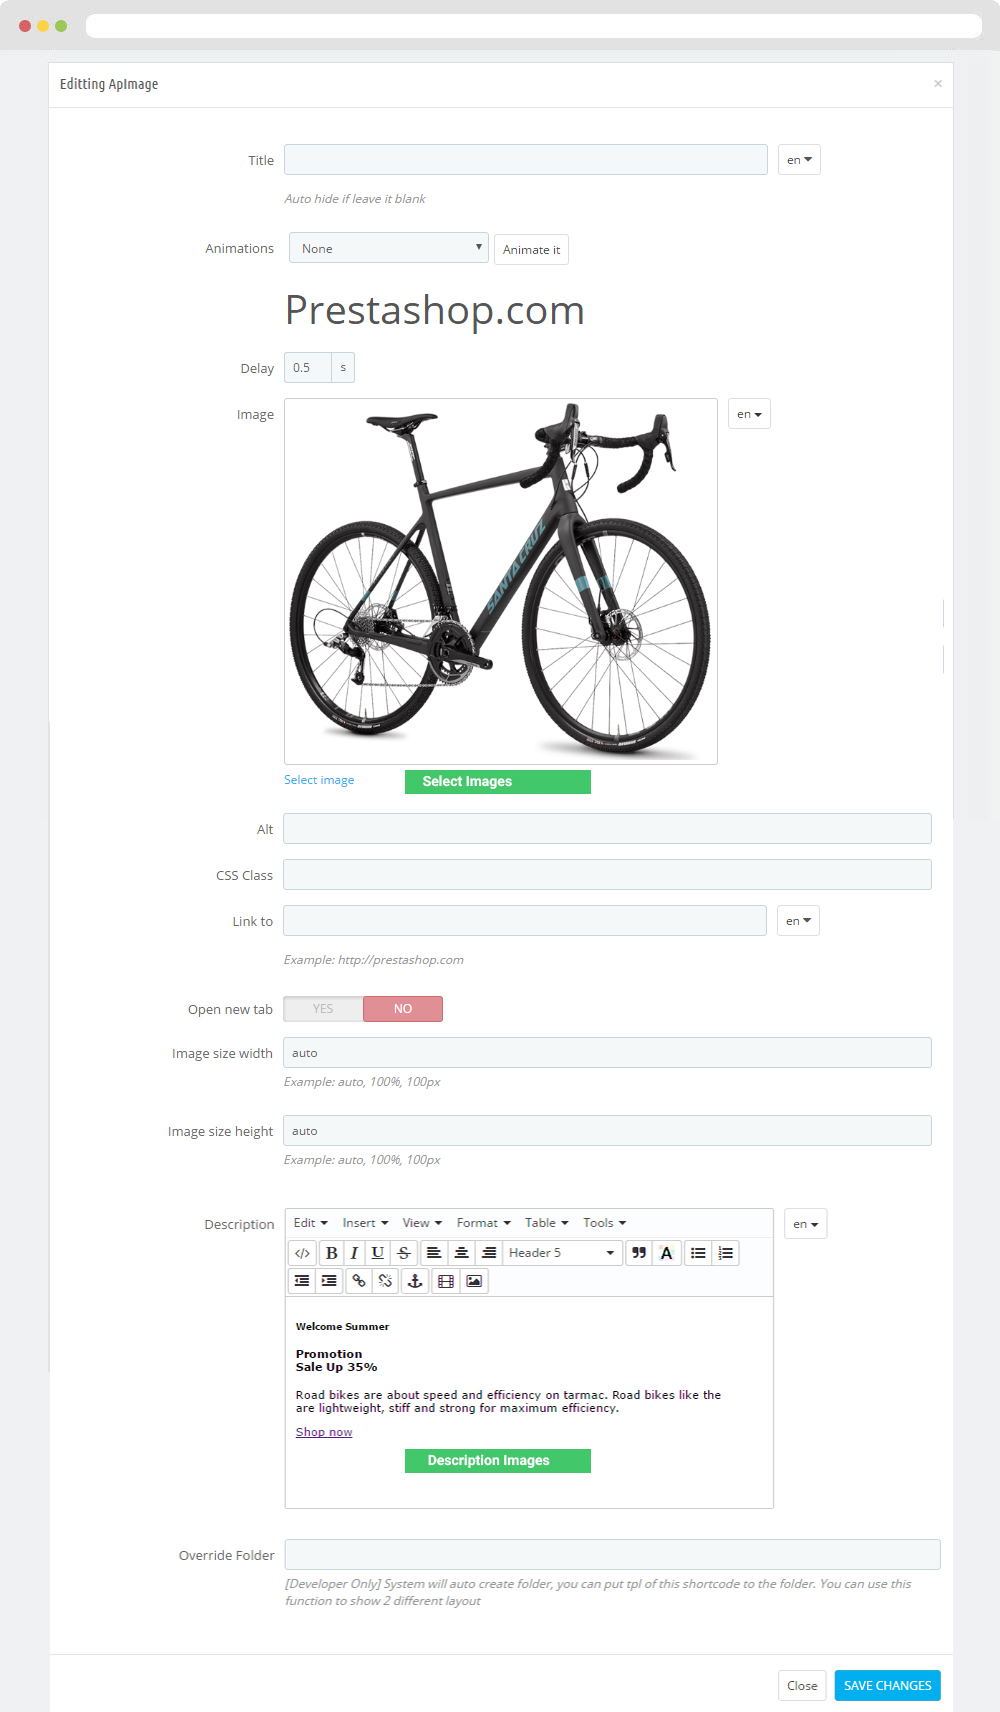Image resolution: width=1000 pixels, height=1712 pixels.
Task: Apply strikethrough formatting
Action: tap(404, 1253)
